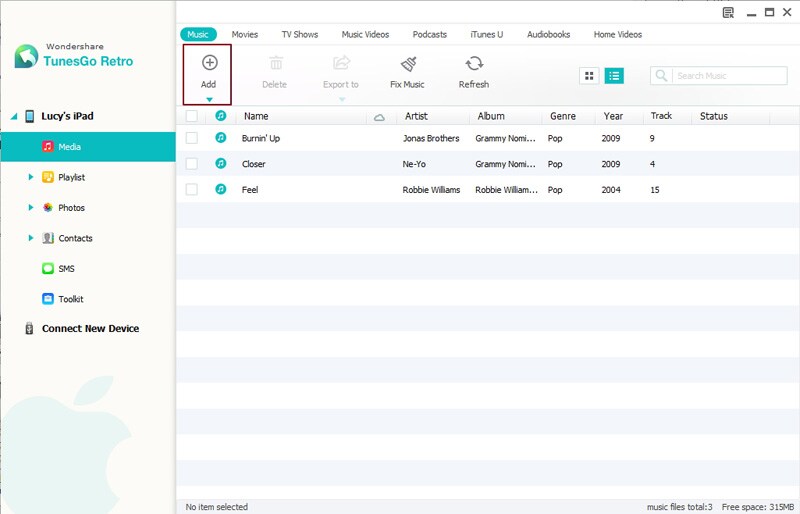Click music icon beside Closer
Image resolution: width=800 pixels, height=514 pixels.
pos(221,163)
